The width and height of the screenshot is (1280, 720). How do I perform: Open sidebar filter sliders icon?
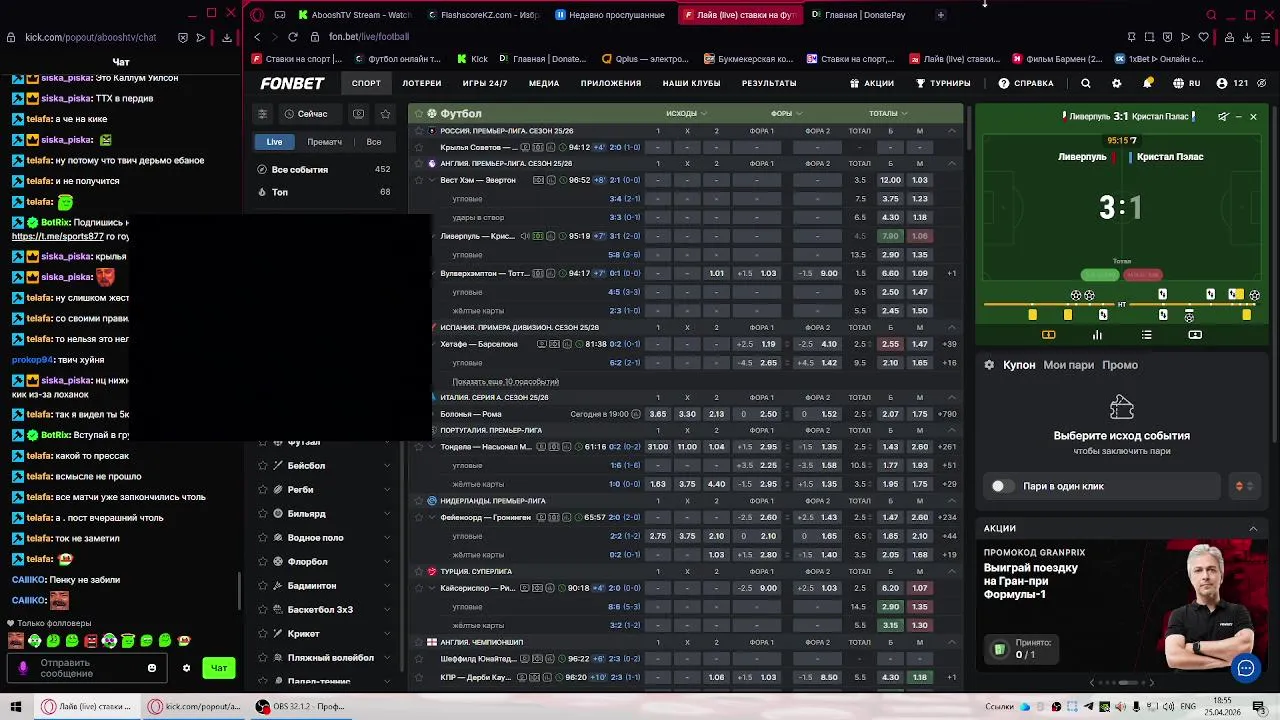262,114
